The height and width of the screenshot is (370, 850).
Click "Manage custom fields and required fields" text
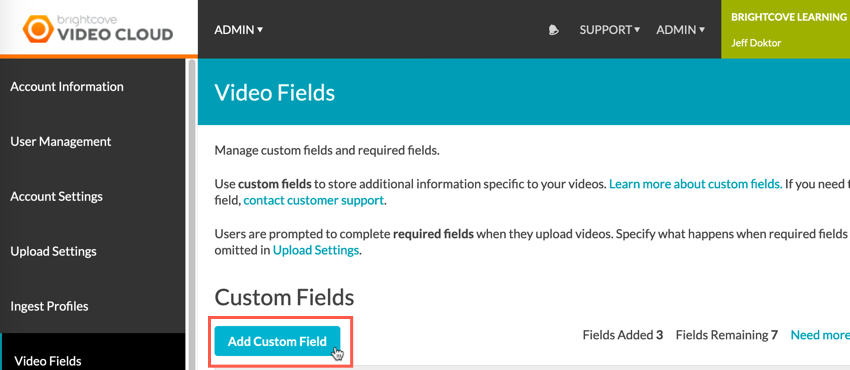click(x=327, y=150)
